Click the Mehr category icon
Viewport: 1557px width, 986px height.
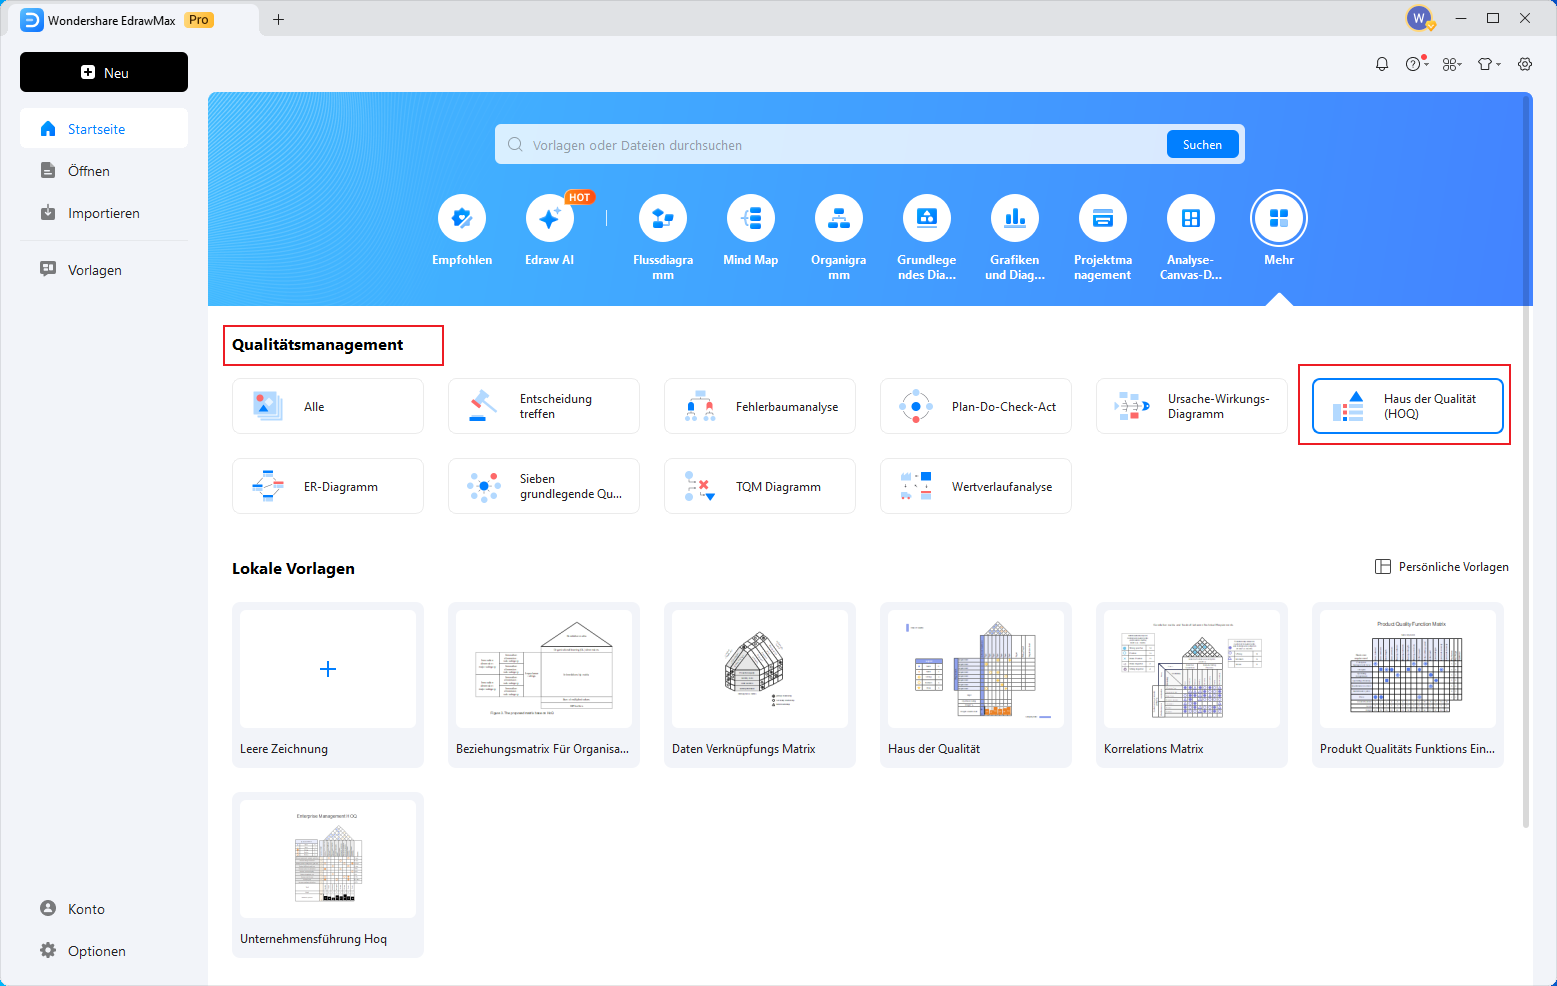coord(1279,218)
